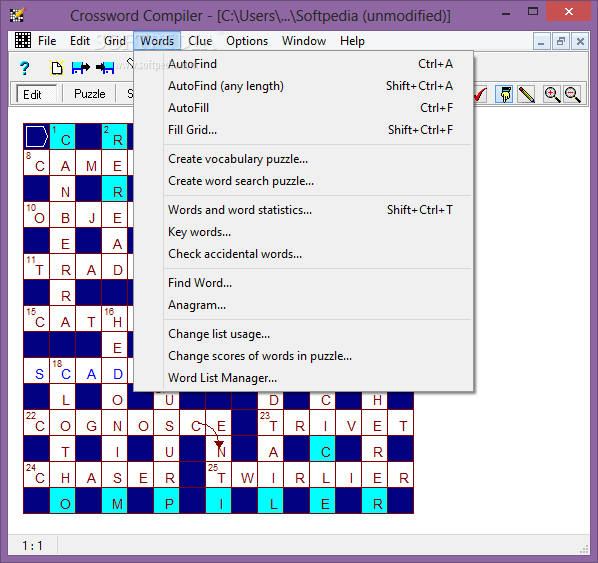
Task: Select grid cell numbered 18 with blue C
Action: (x=63, y=371)
